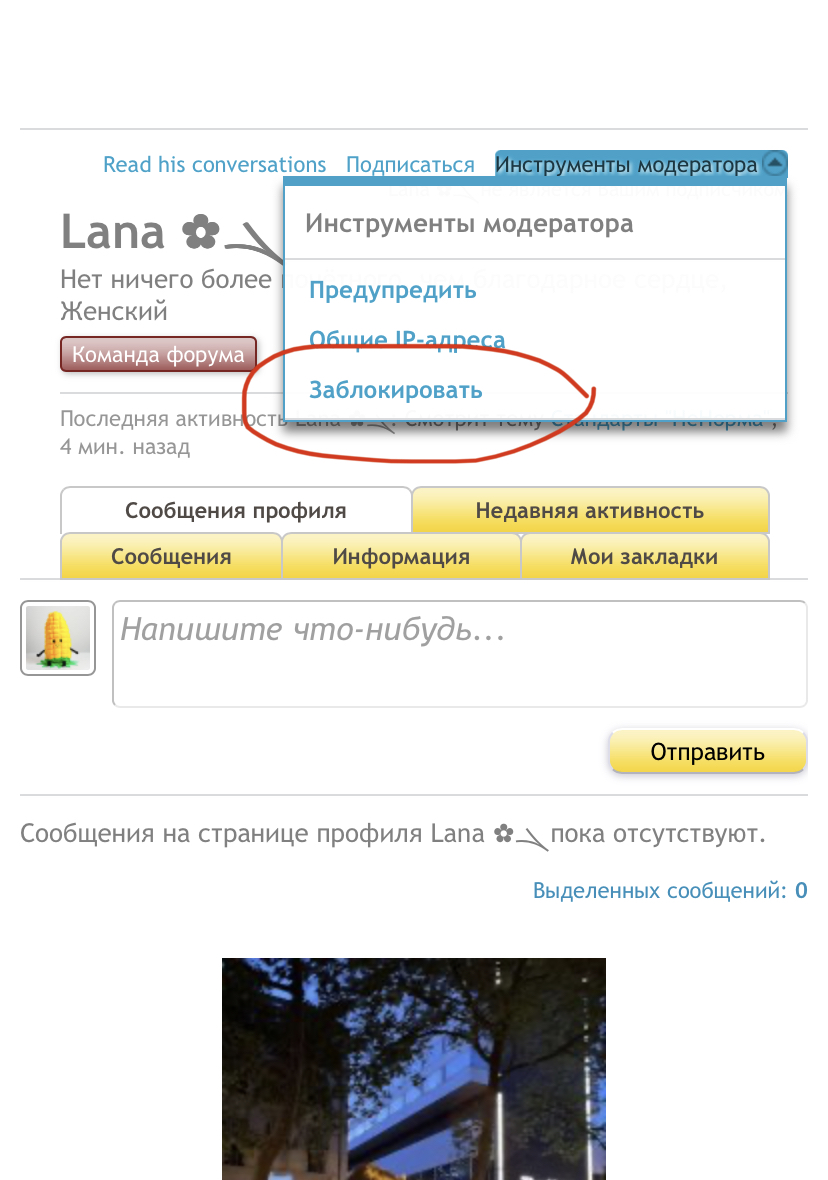Click the Подписаться link
This screenshot has width=828, height=1180.
[x=410, y=165]
